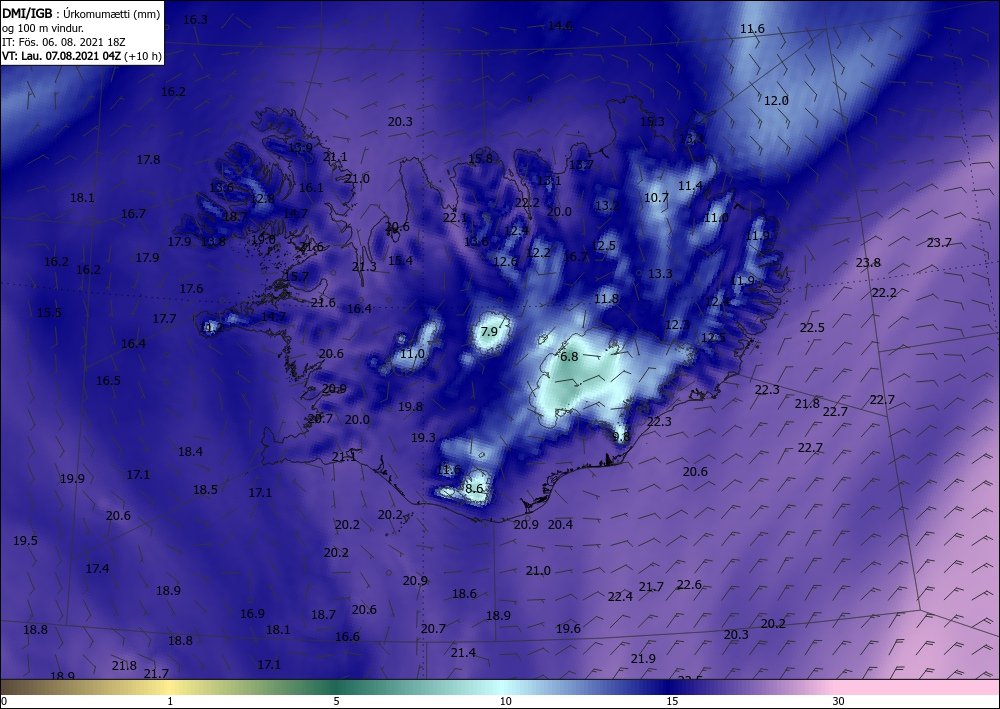Click the map value 17.4
1000x709 pixels.
click(97, 568)
